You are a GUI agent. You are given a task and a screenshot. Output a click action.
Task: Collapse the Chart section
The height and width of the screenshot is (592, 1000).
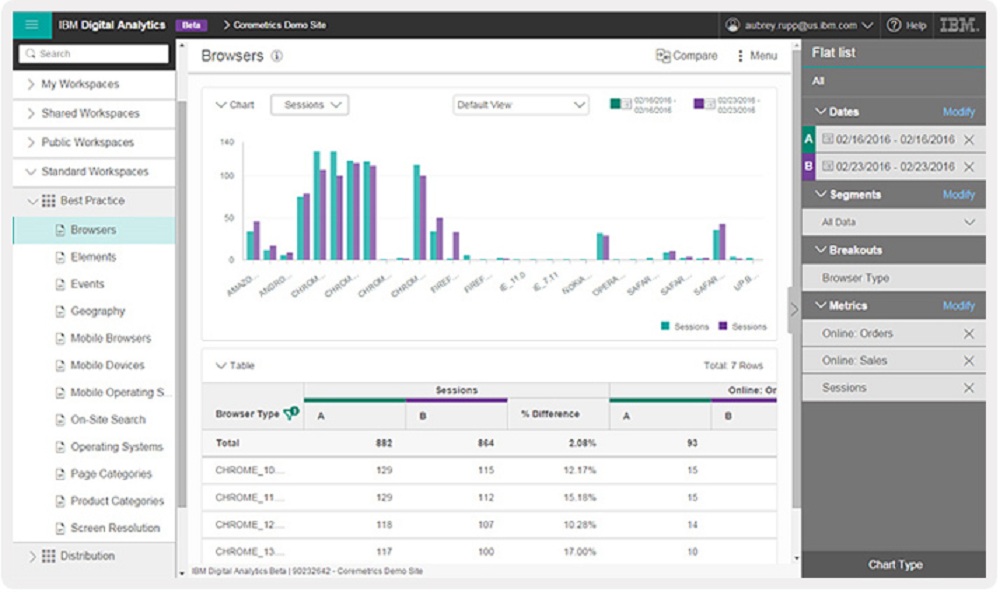(221, 105)
